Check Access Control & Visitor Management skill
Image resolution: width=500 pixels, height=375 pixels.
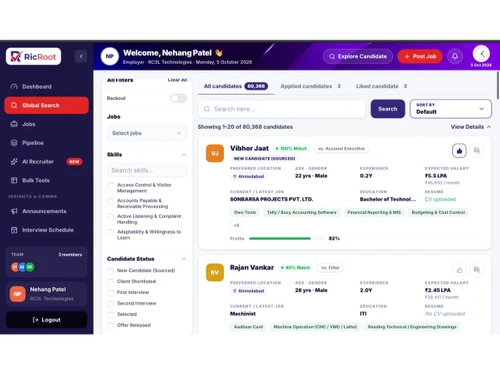click(111, 185)
